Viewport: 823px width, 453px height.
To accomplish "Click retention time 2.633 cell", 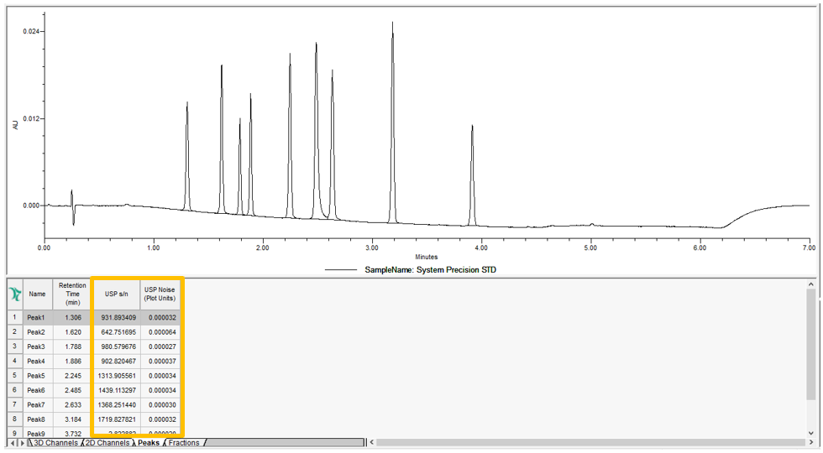I will [x=71, y=405].
